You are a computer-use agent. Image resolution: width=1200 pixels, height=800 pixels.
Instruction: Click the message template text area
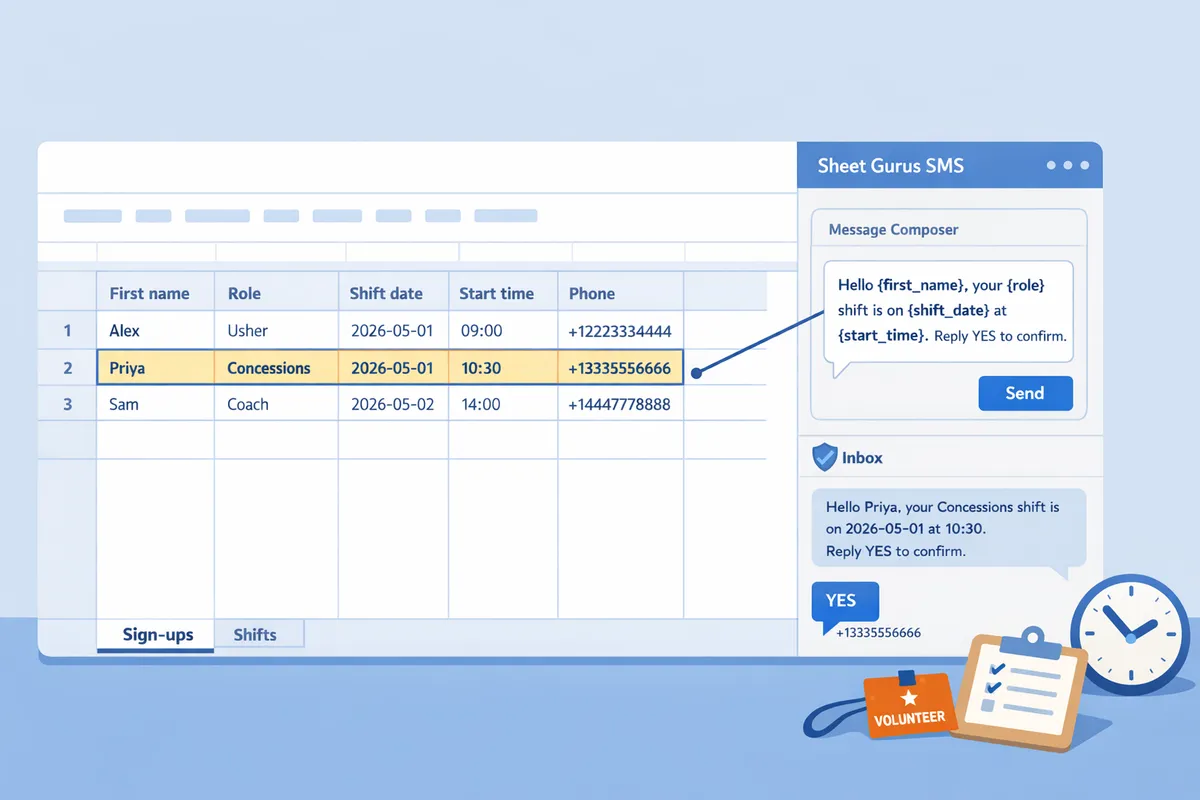tap(947, 311)
